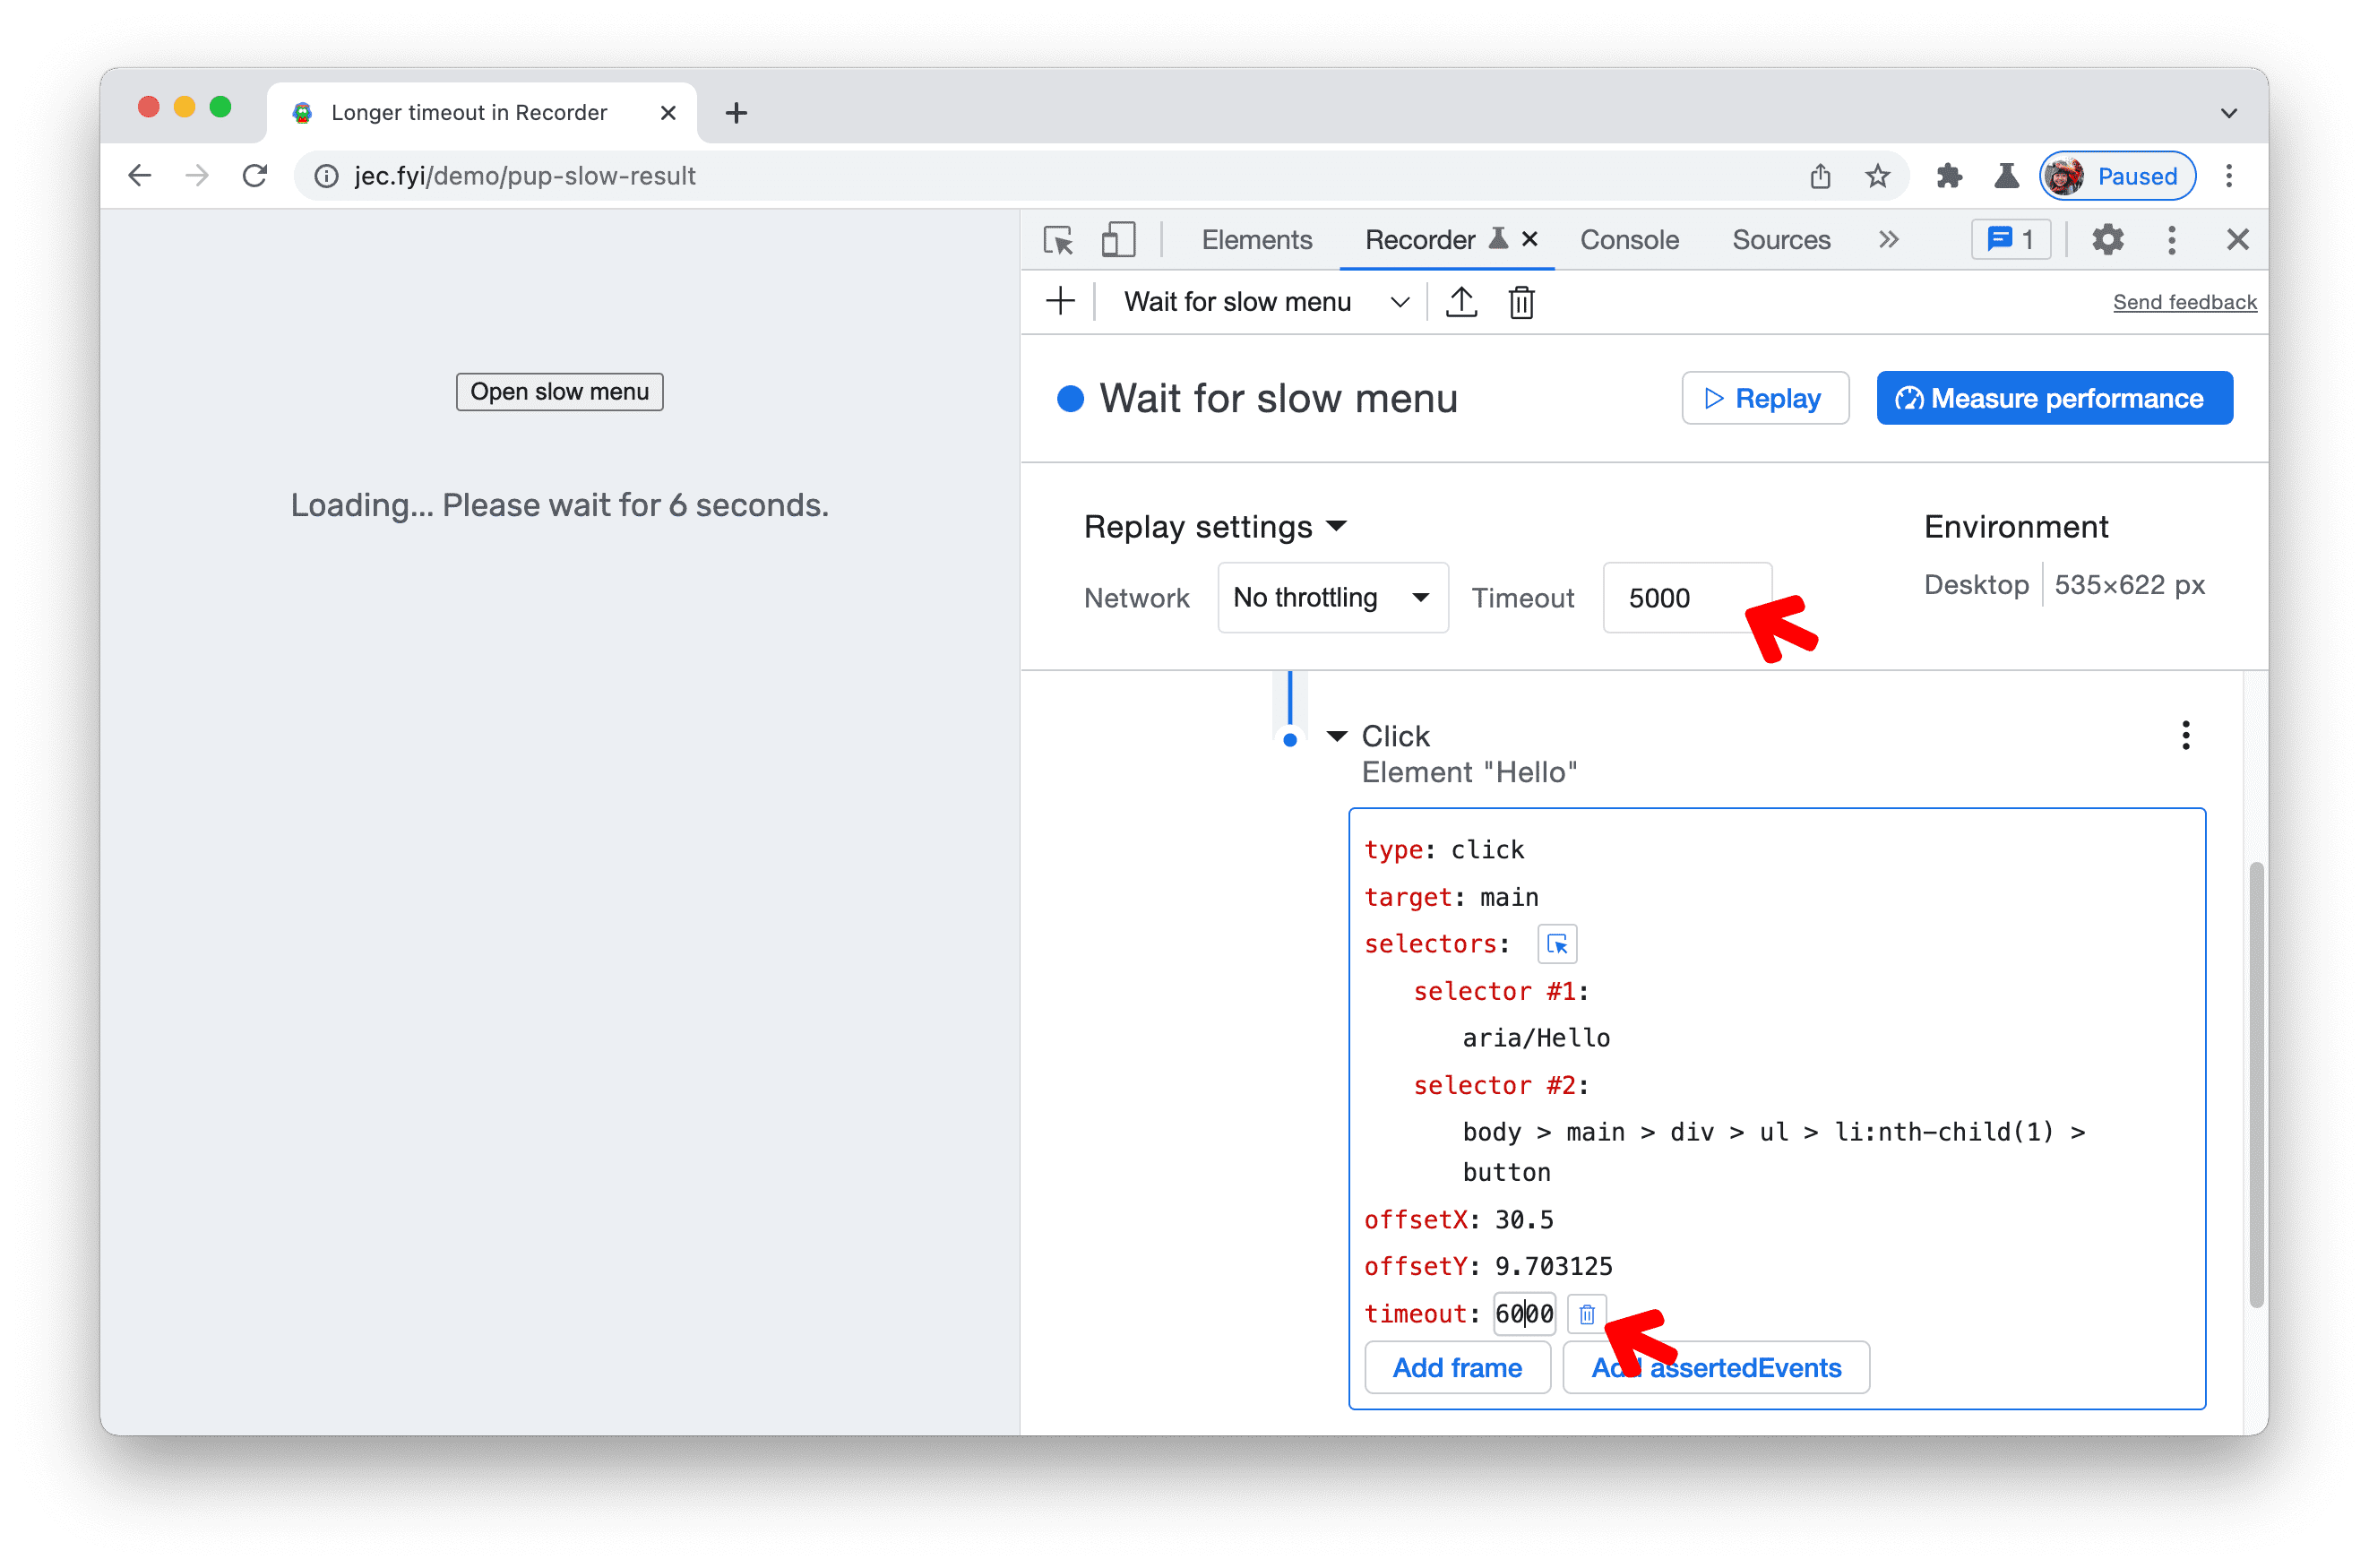Click the delete recording icon
The image size is (2369, 1568).
click(1522, 301)
